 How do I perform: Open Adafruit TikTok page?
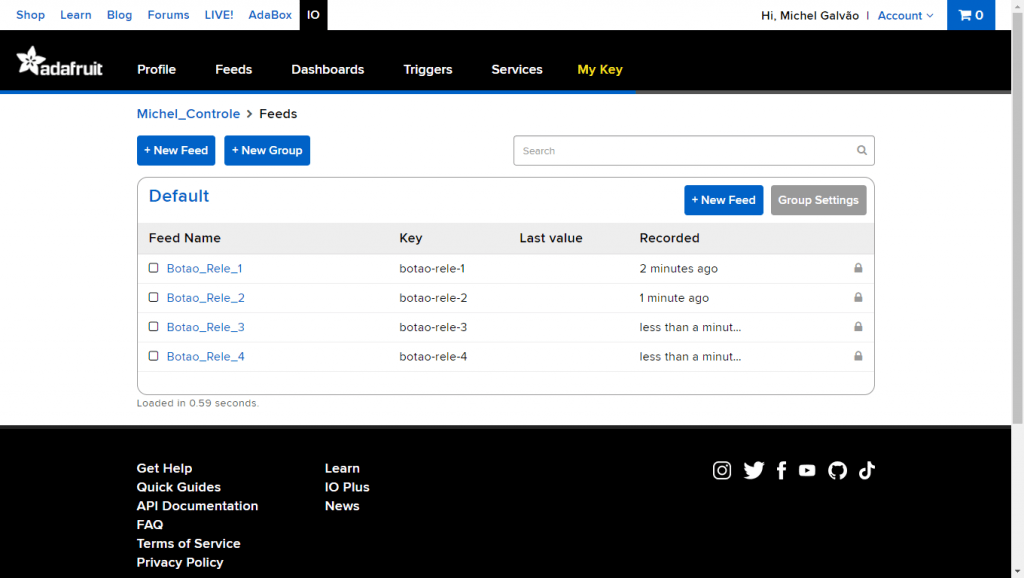pyautogui.click(x=867, y=470)
